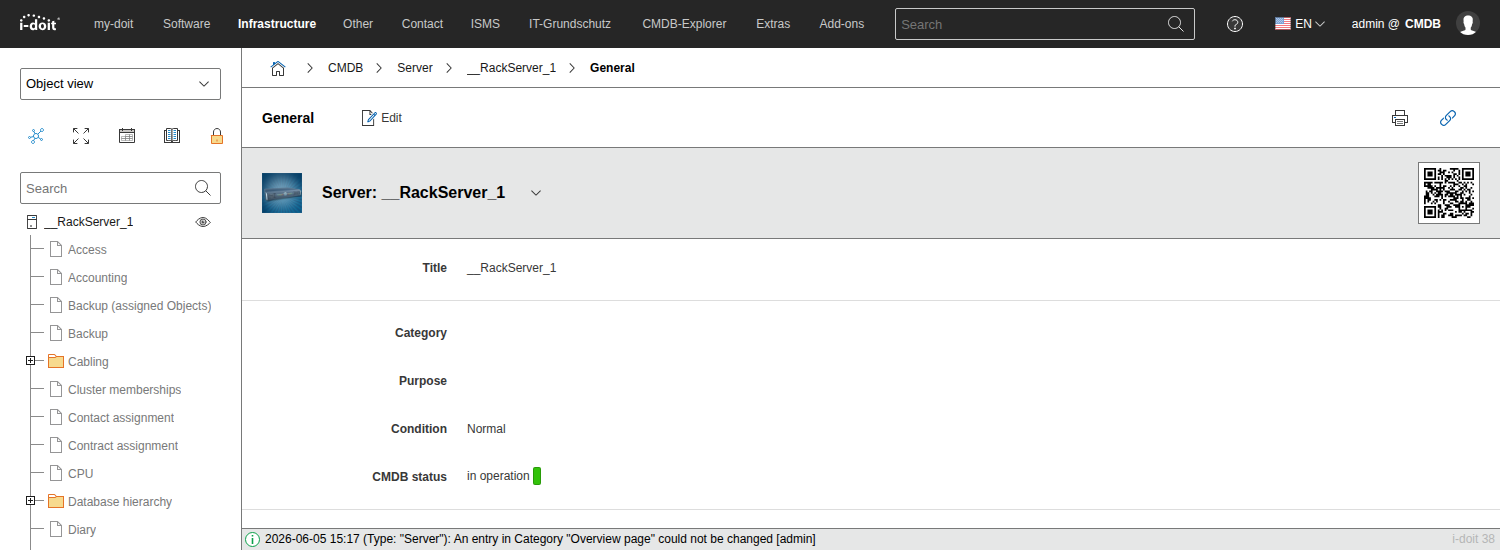Open the CMDB-Explorer menu

click(x=685, y=24)
